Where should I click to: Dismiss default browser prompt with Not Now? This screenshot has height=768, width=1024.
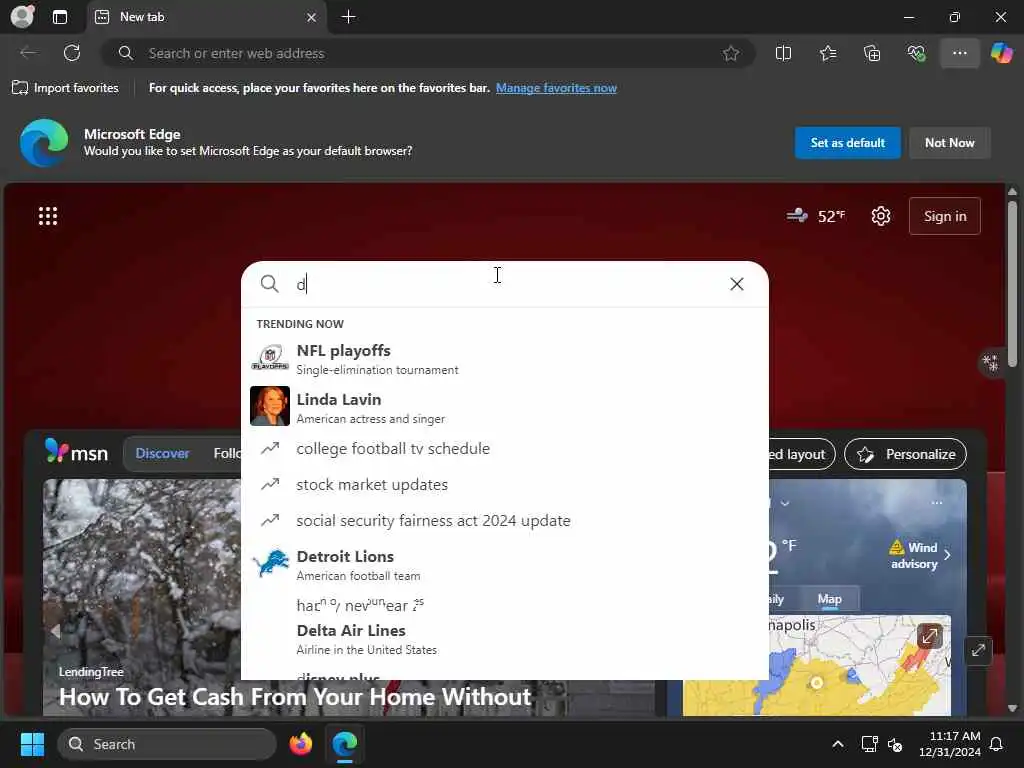949,142
